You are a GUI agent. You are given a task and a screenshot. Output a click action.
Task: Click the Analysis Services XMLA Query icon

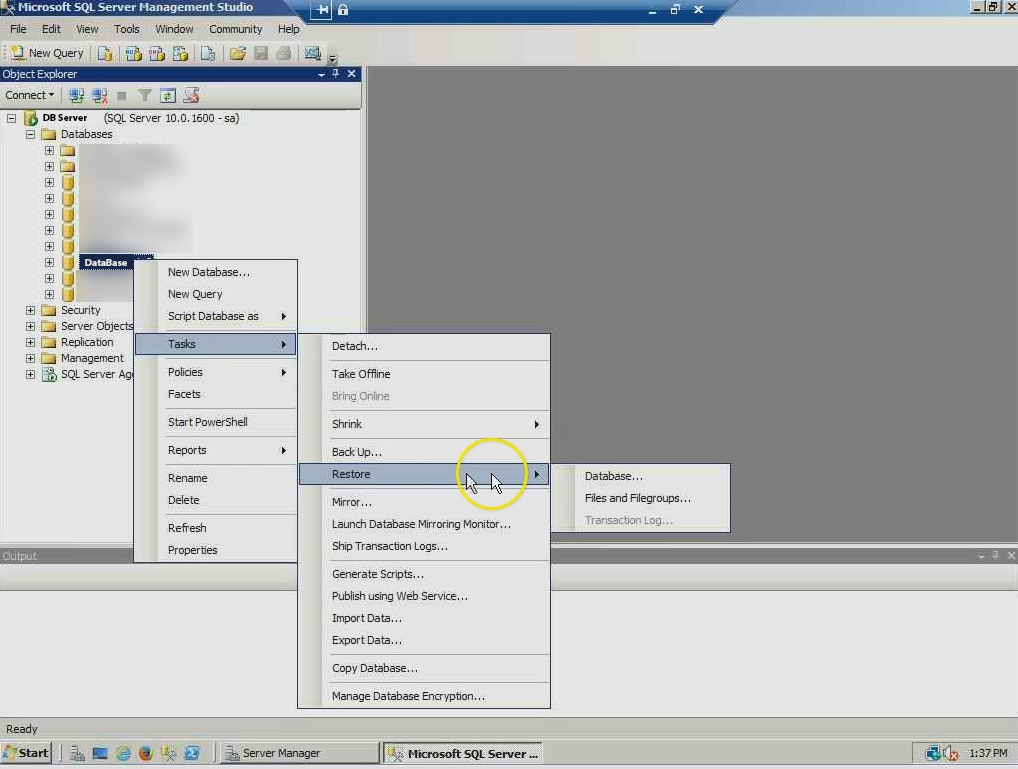180,53
